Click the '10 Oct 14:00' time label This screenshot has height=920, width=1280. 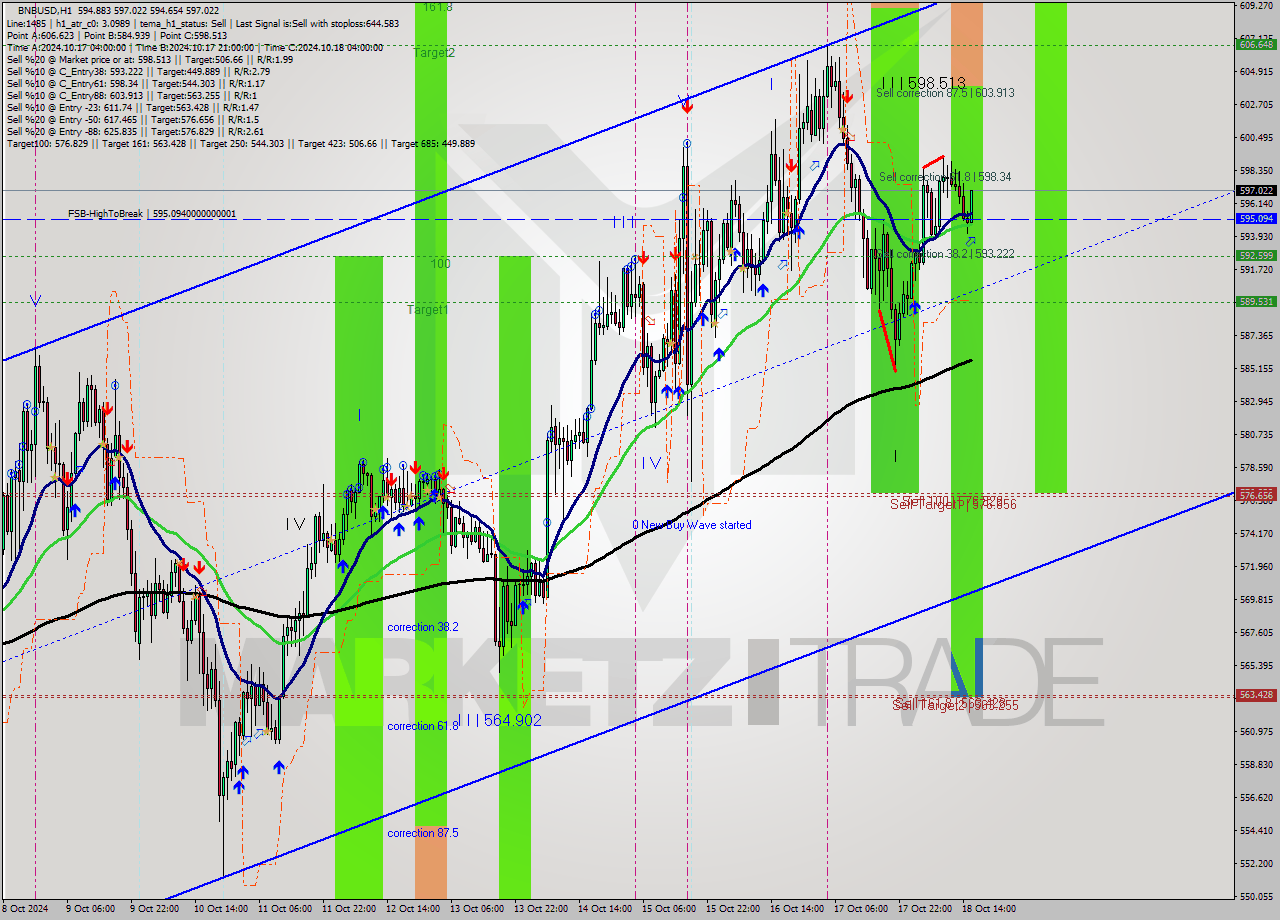coord(220,909)
